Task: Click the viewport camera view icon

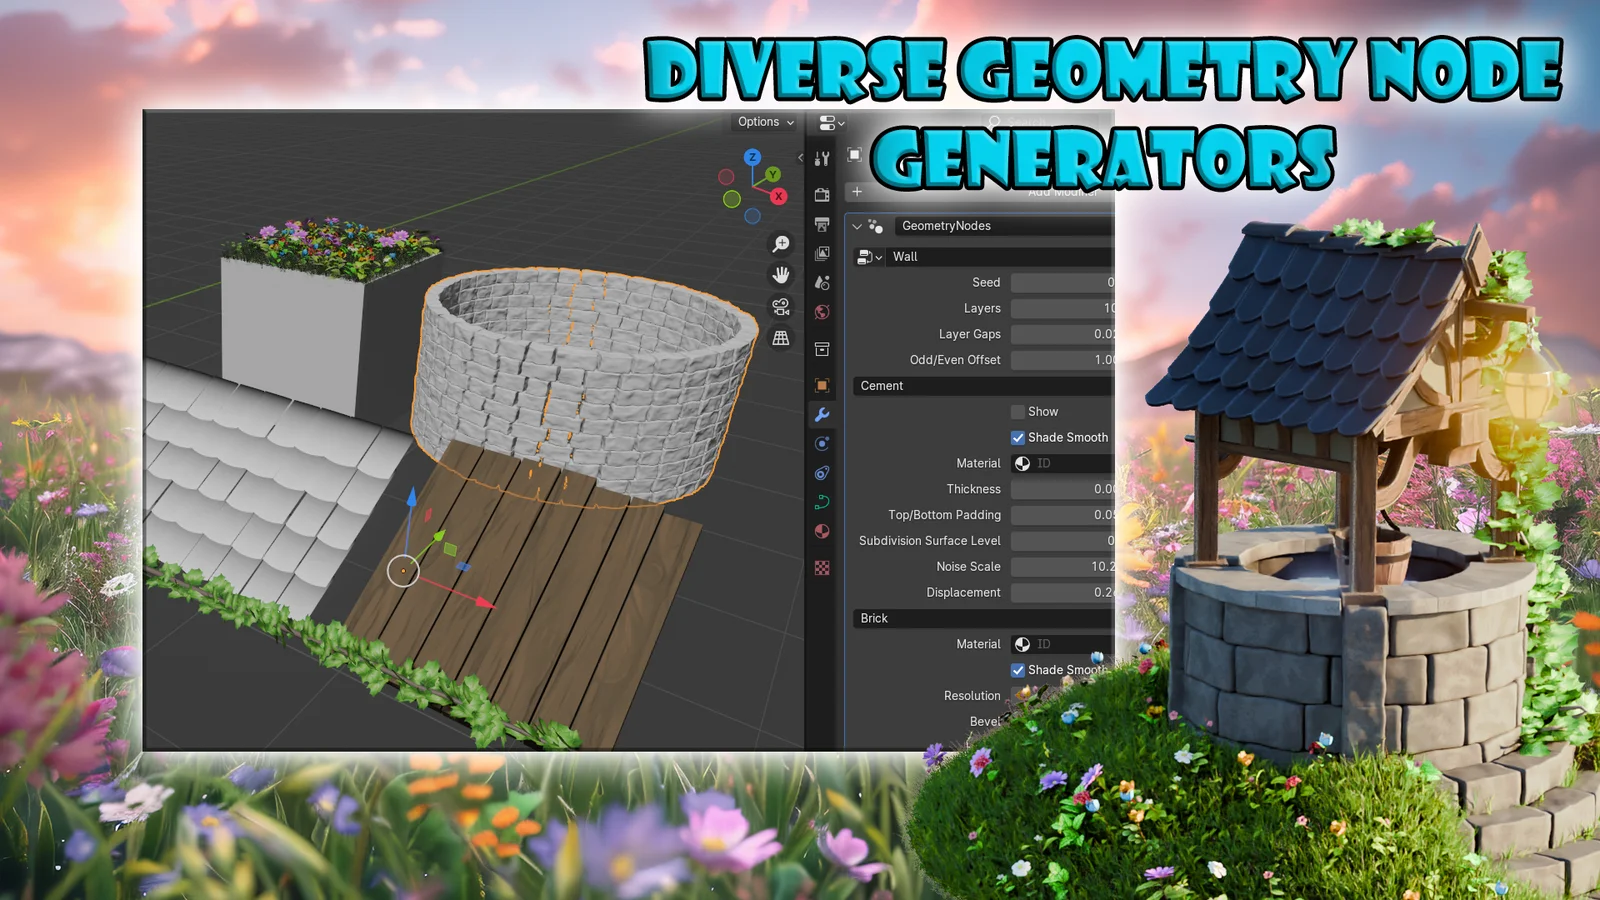Action: (x=779, y=305)
